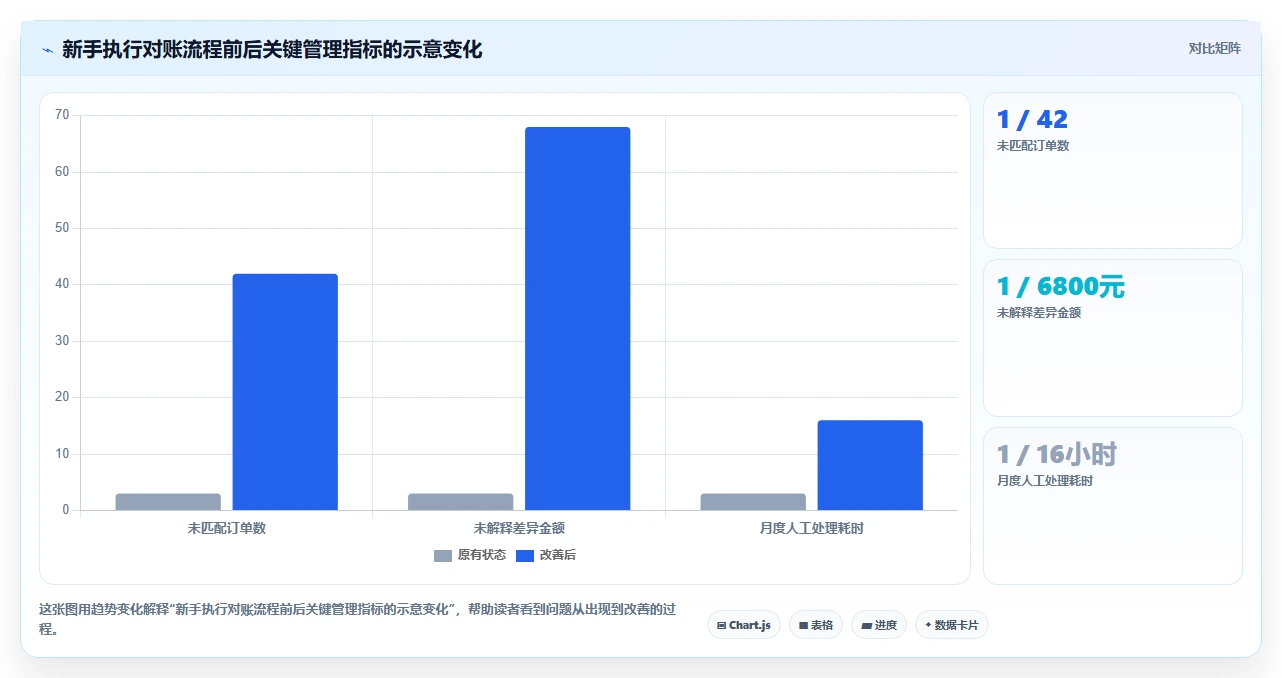
Task: Click the blue 未解释差异金额 bar
Action: [578, 319]
